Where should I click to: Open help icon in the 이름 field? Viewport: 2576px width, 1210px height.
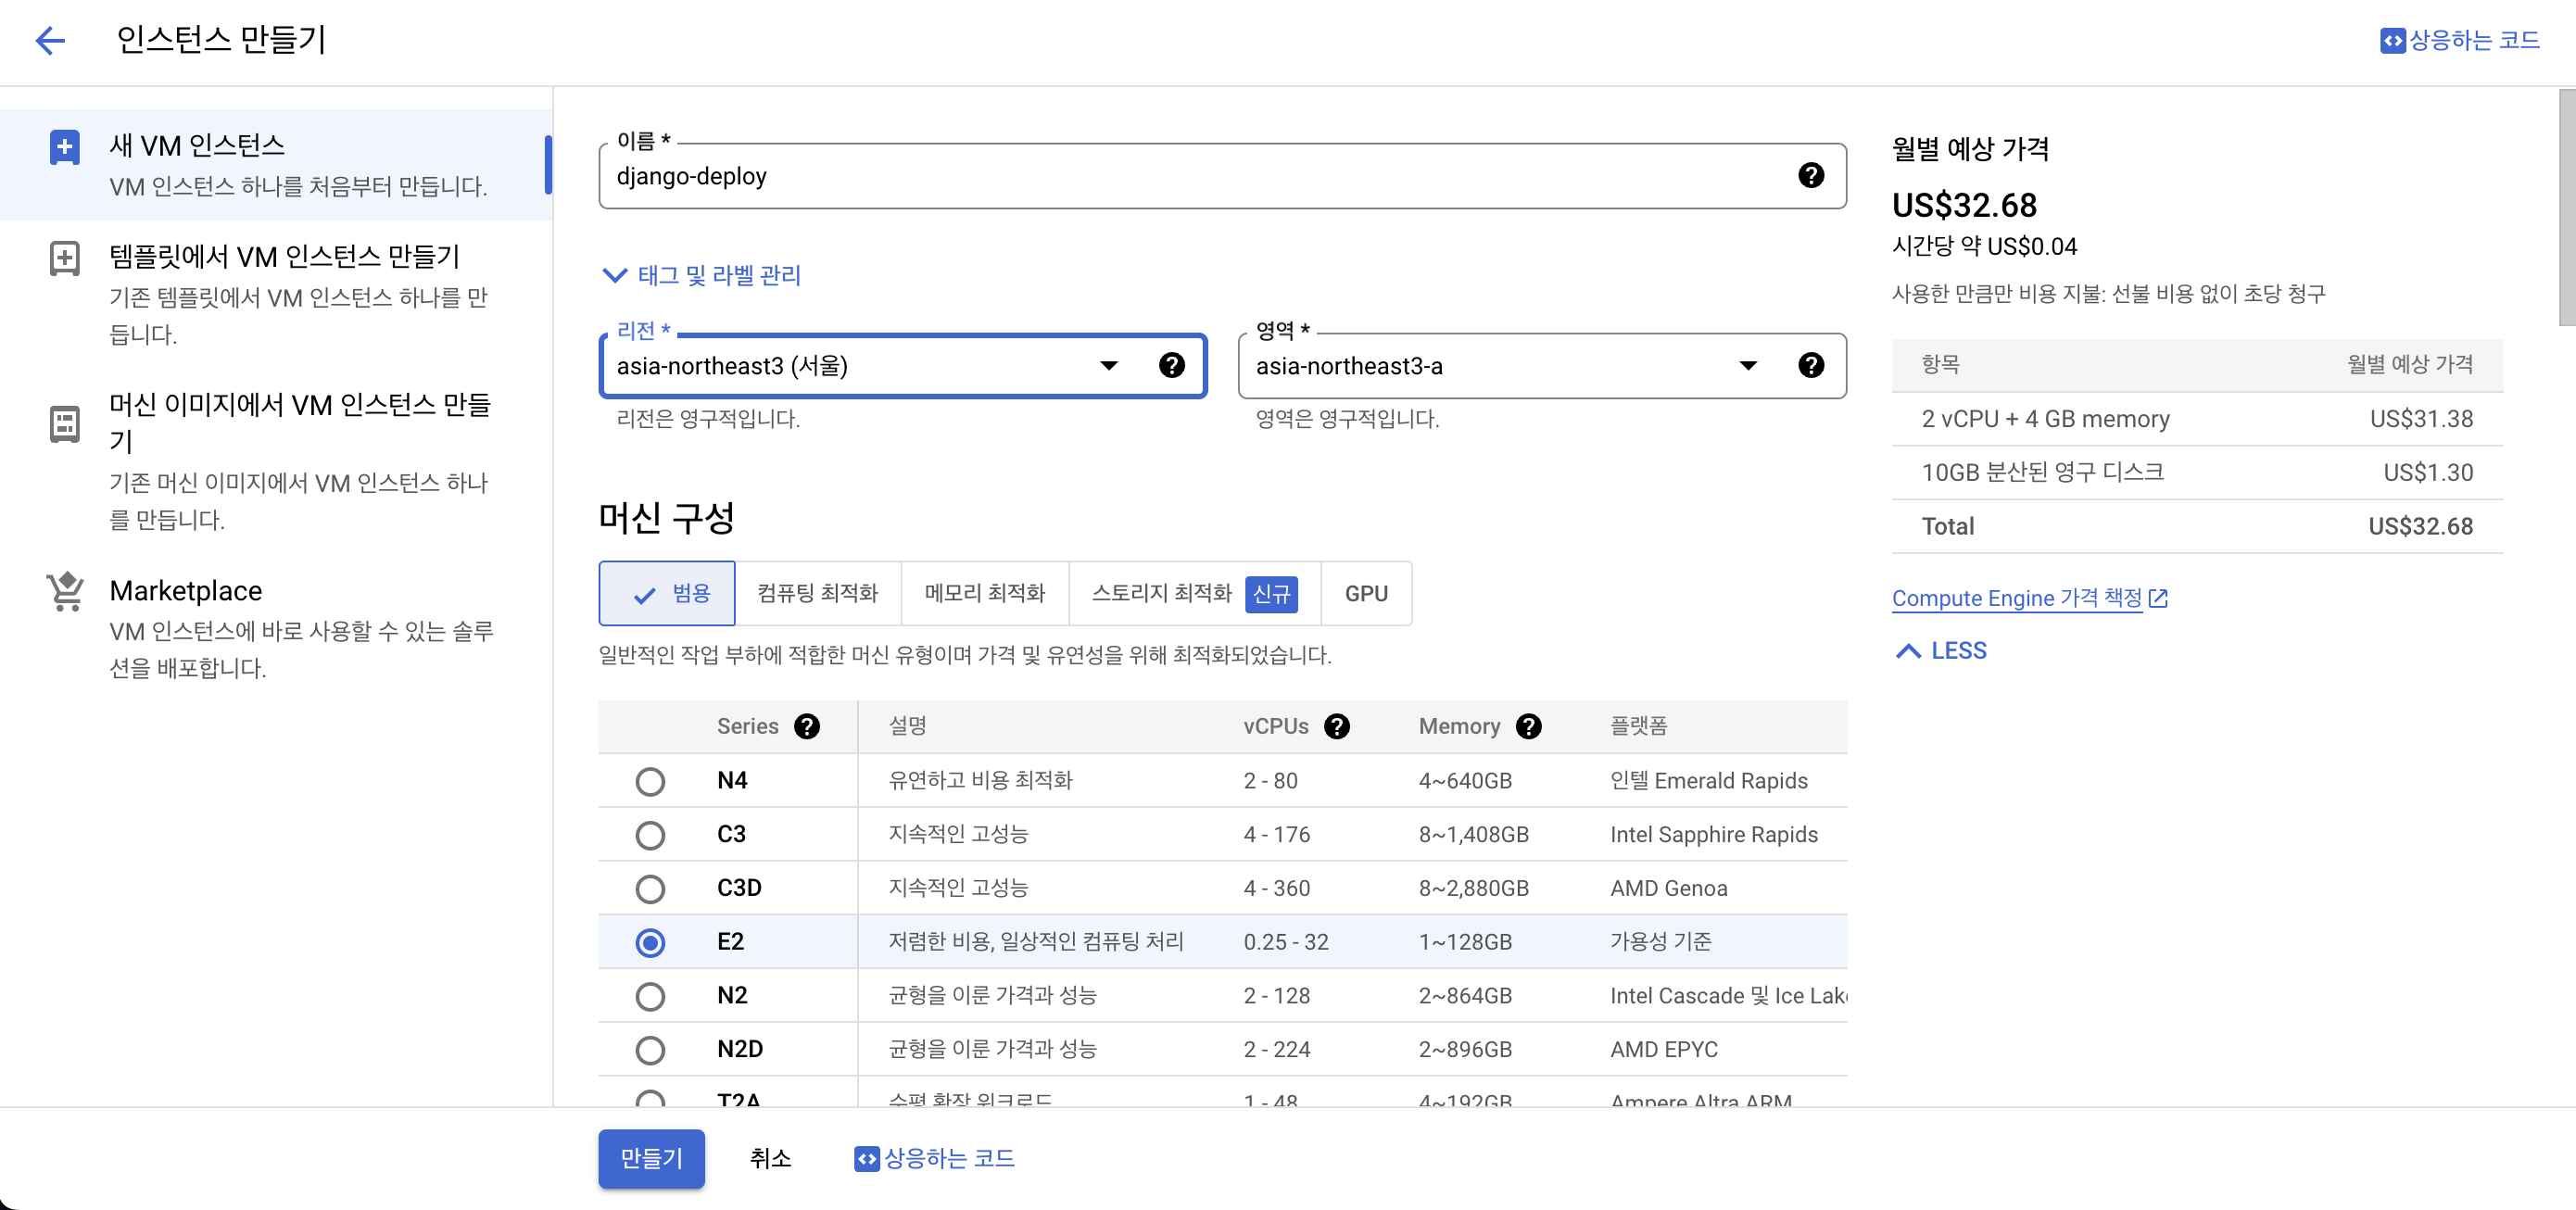tap(1810, 176)
